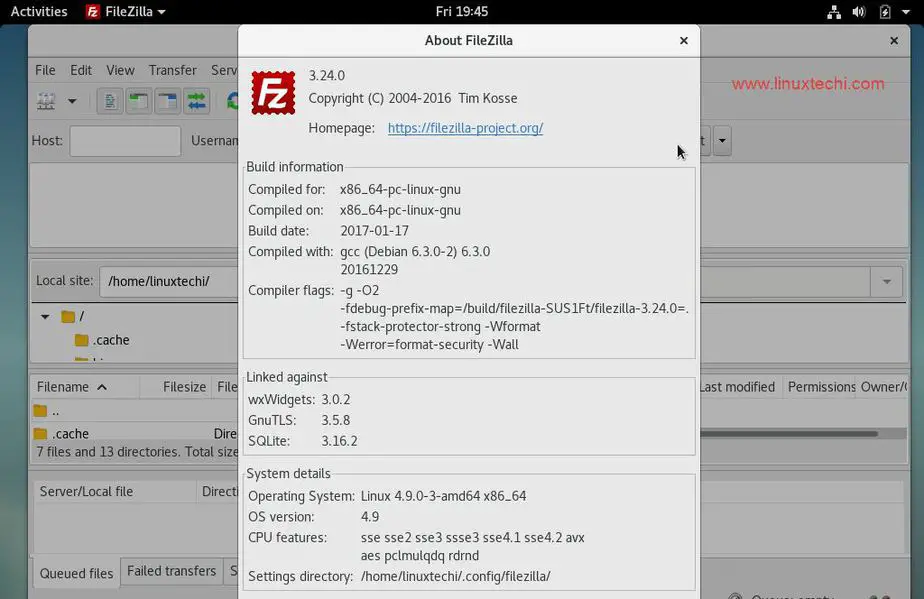
Task: Open the Site Manager dropdown arrow
Action: point(72,101)
